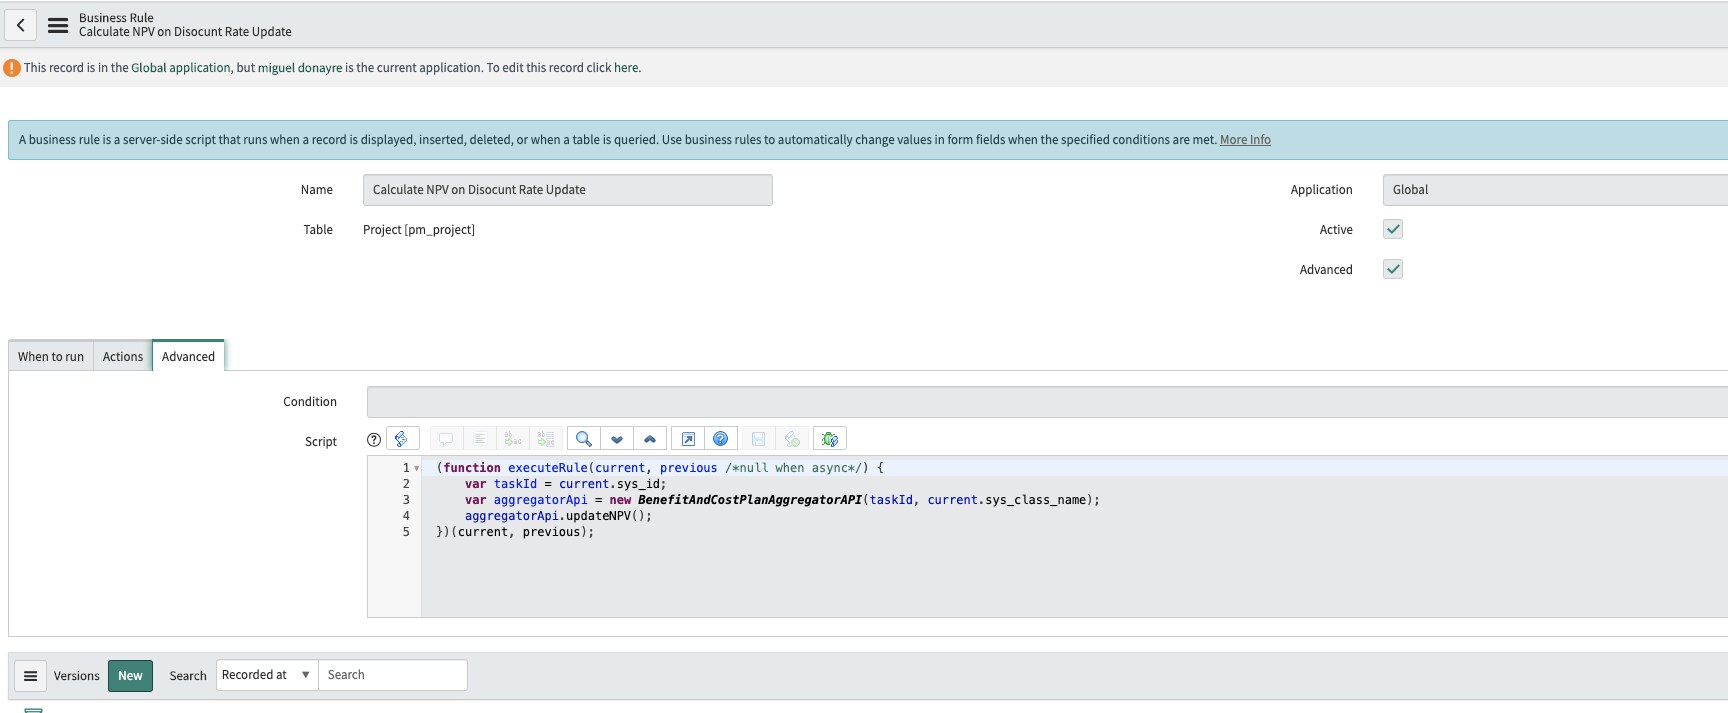
Task: Click line number 5 in script gutter
Action: click(406, 532)
